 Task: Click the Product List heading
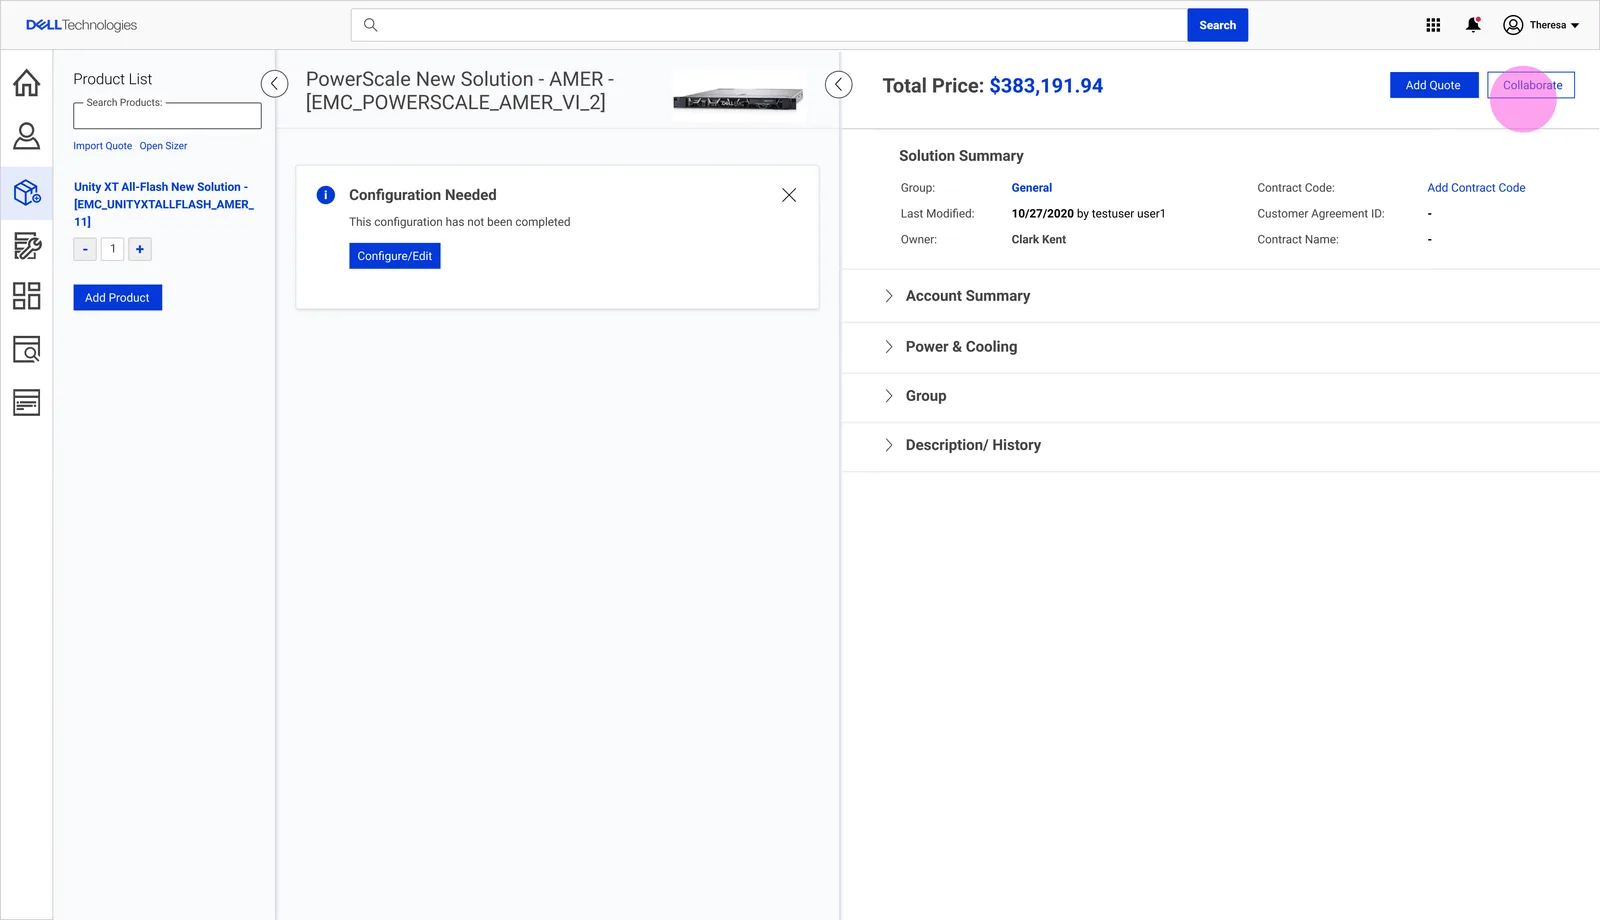(113, 79)
